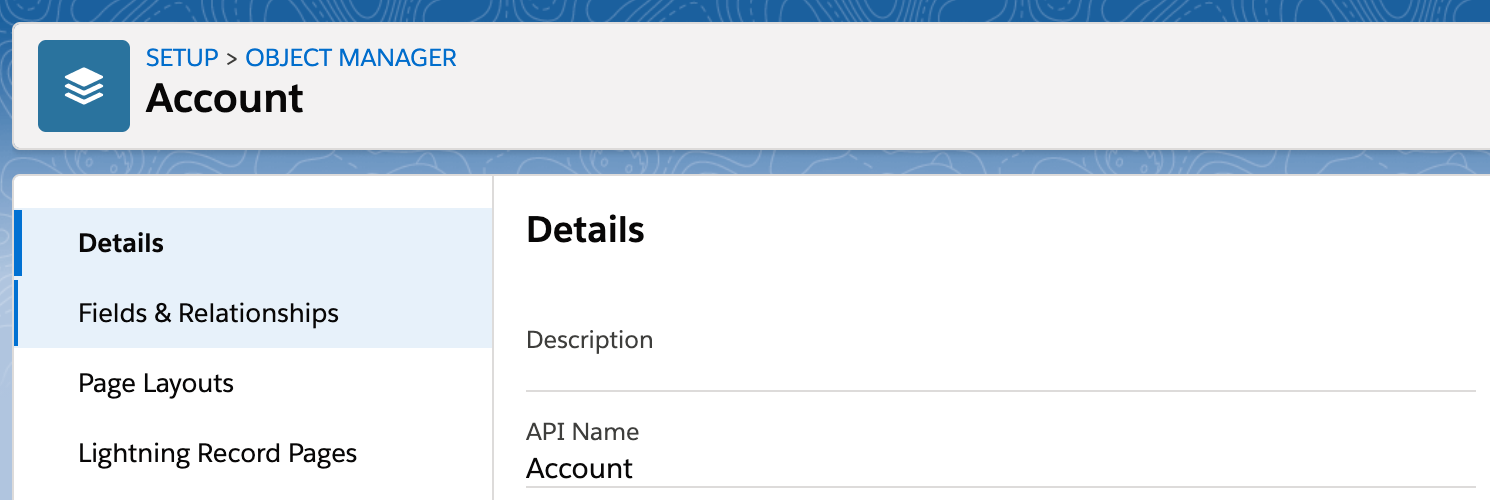Click the Object Manager stacked-layers icon
Image resolution: width=1490 pixels, height=500 pixels.
pyautogui.click(x=84, y=86)
